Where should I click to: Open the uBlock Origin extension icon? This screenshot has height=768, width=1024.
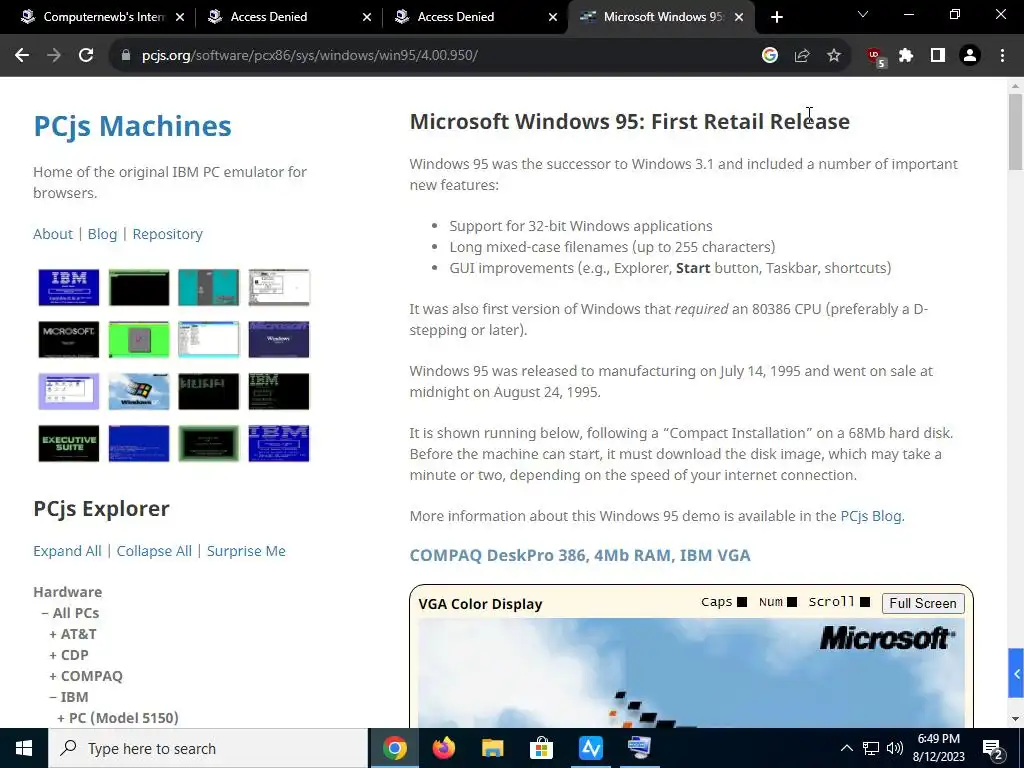[x=876, y=57]
